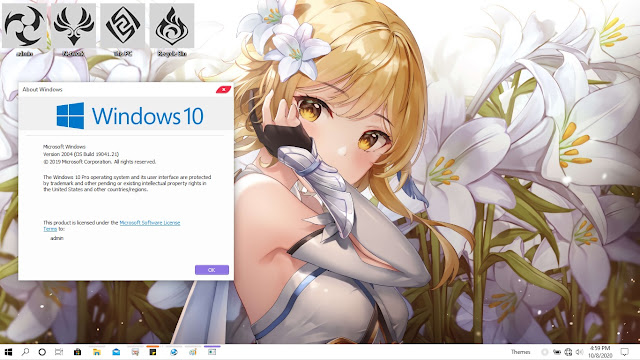Click the battery tray icon
Screen dimensions: 640x360
557,352
